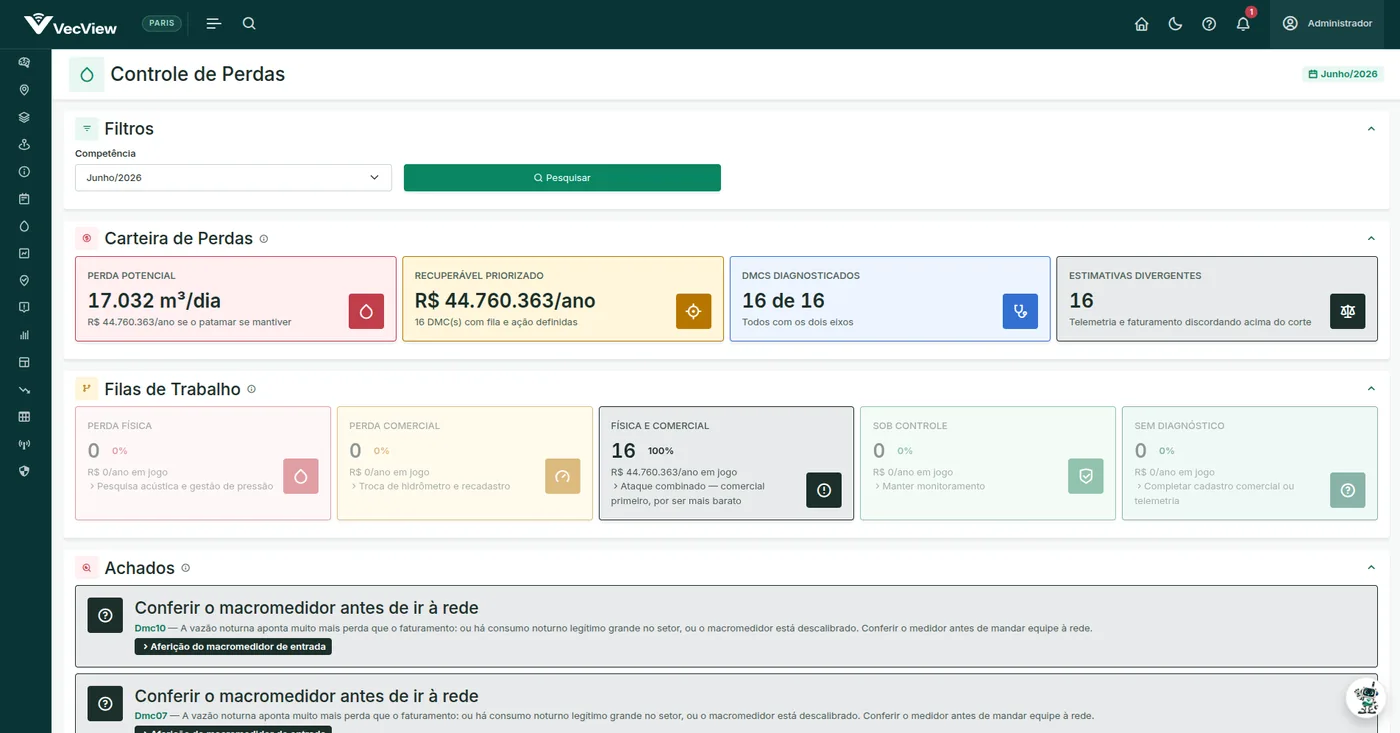Click the VecView logo
This screenshot has width=1400, height=733.
coord(70,24)
